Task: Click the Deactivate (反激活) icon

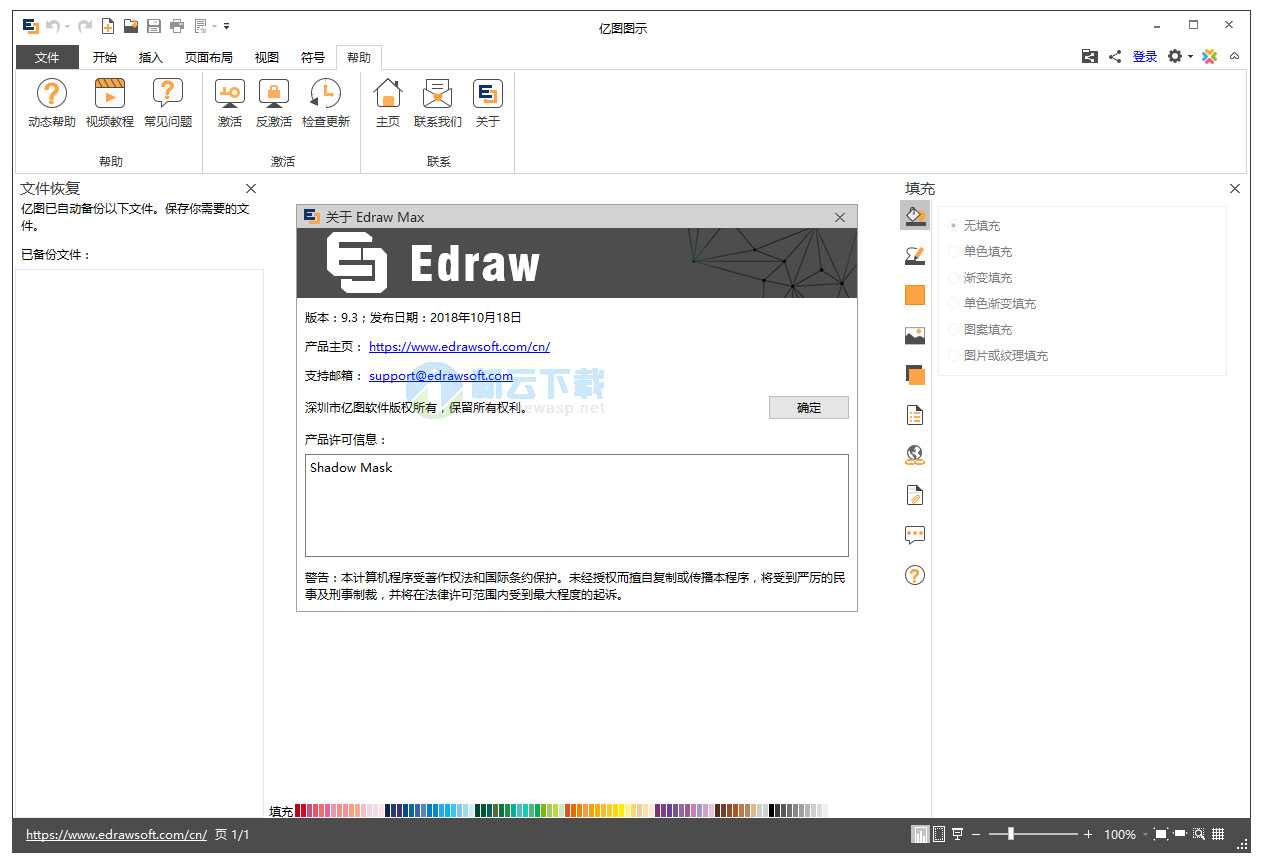Action: (273, 95)
